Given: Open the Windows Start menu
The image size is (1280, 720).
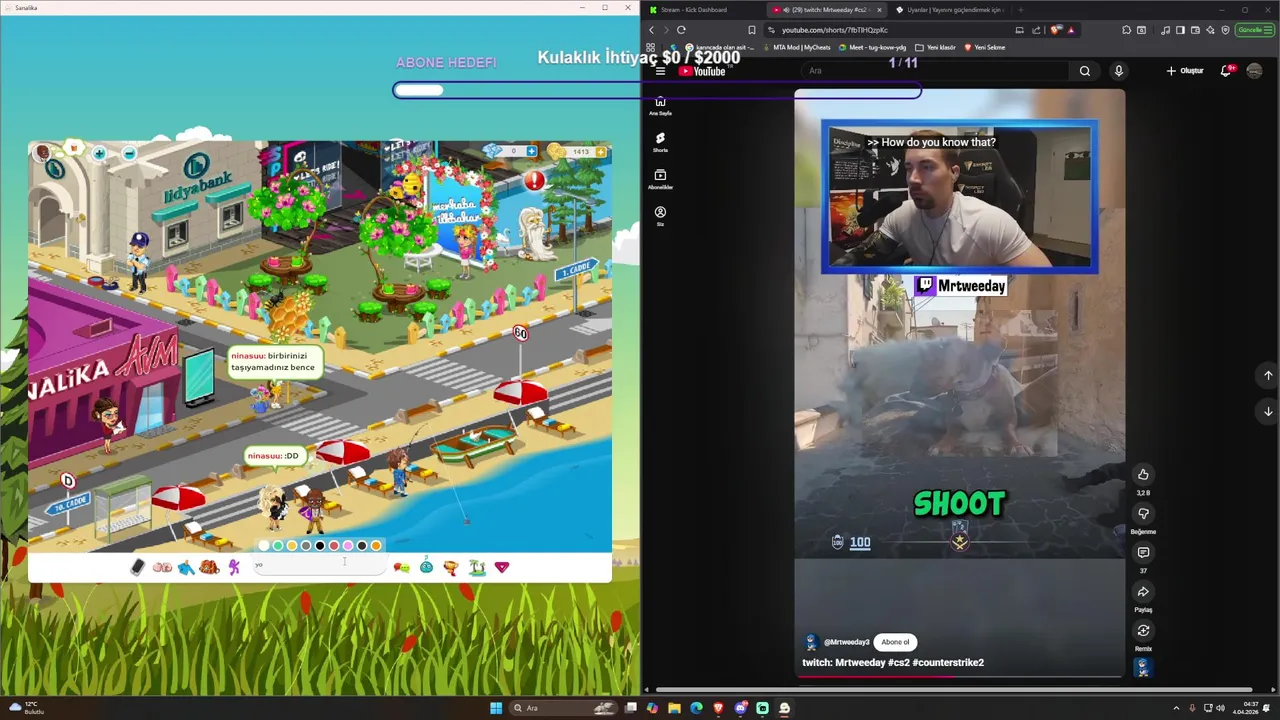Looking at the screenshot, I should pyautogui.click(x=495, y=708).
